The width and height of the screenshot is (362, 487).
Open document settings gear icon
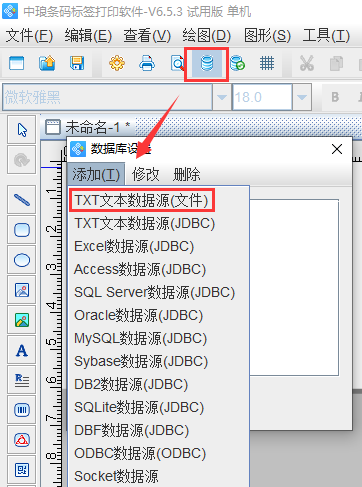tap(117, 63)
